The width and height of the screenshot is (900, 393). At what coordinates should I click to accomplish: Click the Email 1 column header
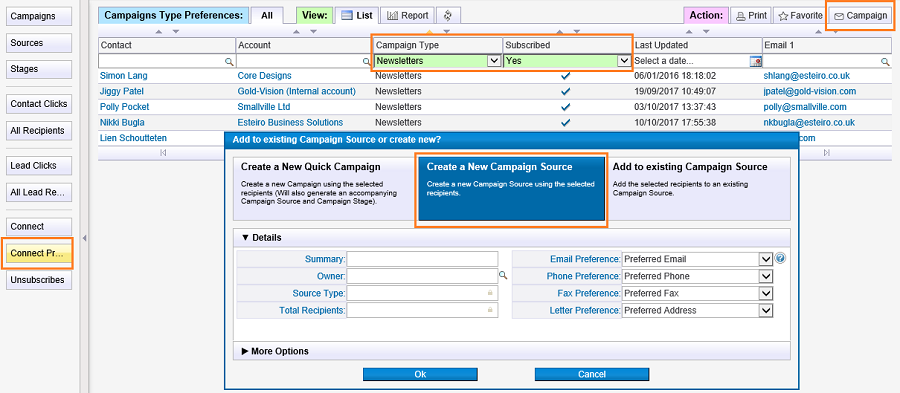point(827,45)
